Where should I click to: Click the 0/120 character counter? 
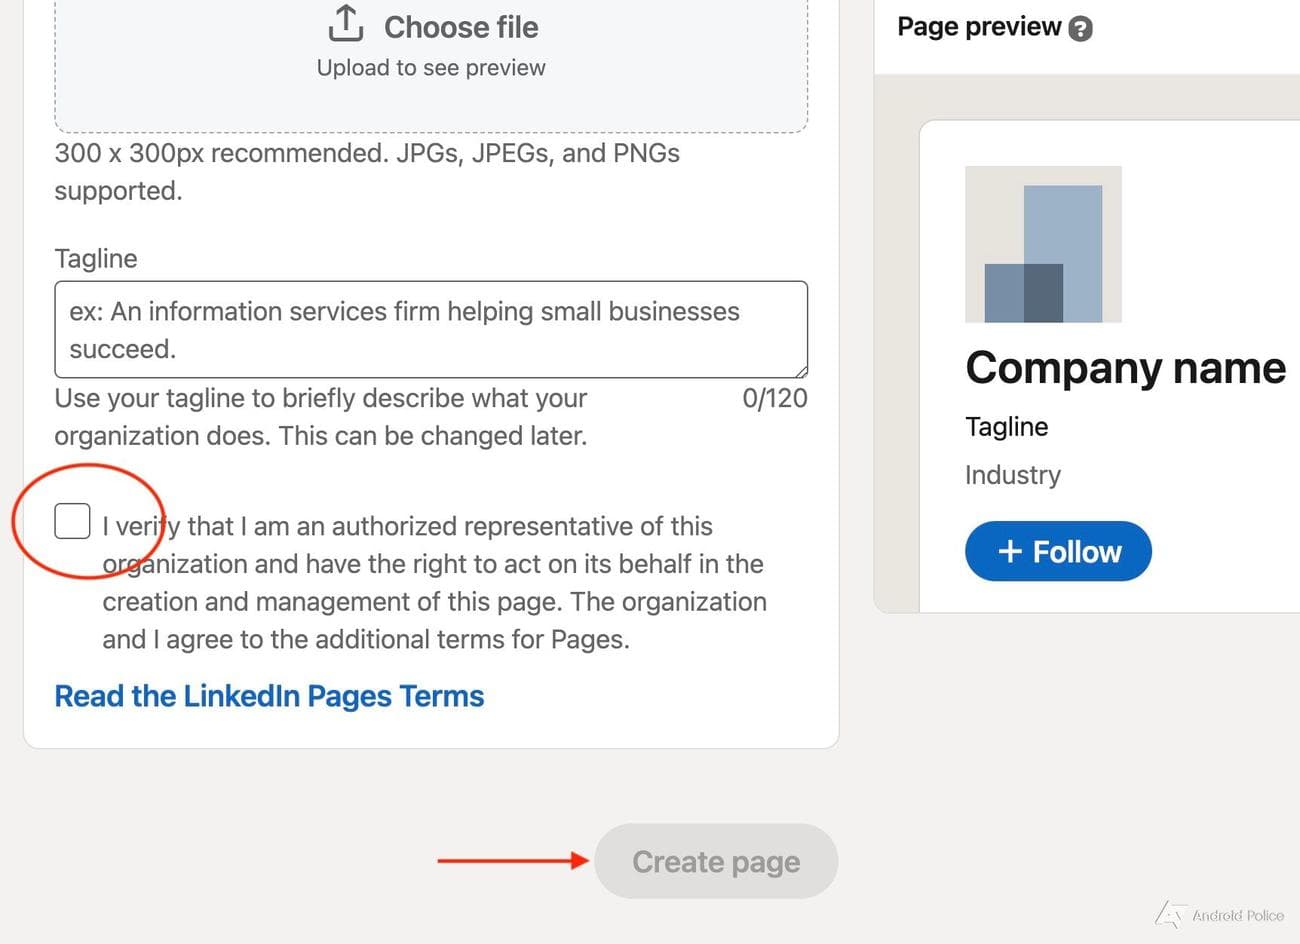774,398
